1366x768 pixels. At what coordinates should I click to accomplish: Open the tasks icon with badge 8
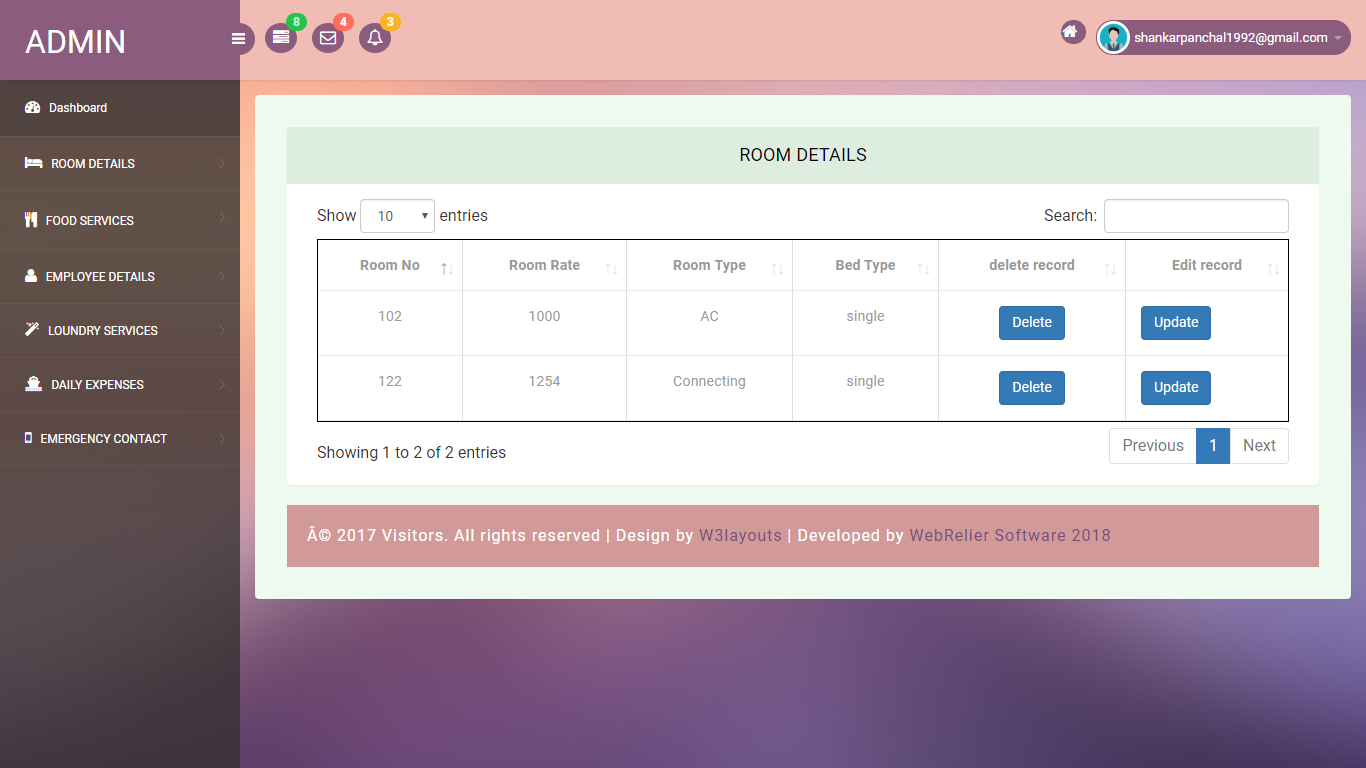[281, 38]
